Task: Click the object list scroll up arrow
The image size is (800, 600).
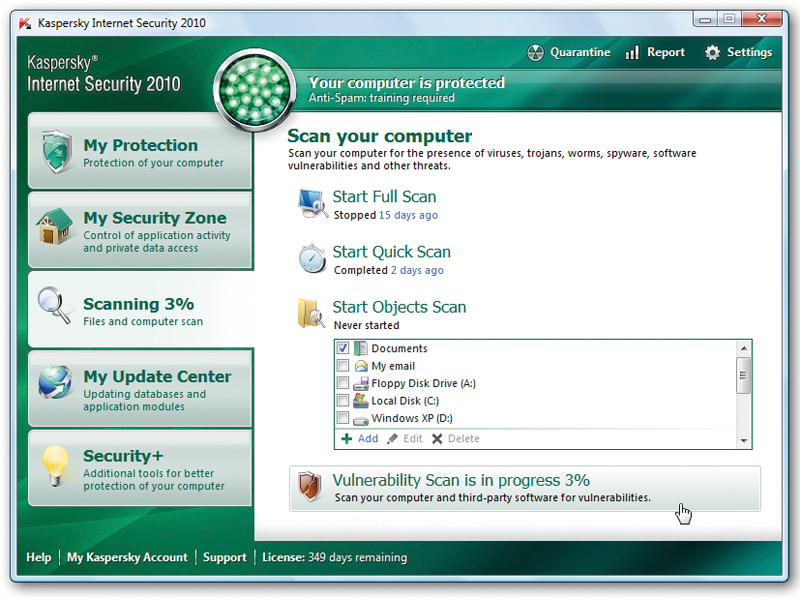Action: [744, 348]
